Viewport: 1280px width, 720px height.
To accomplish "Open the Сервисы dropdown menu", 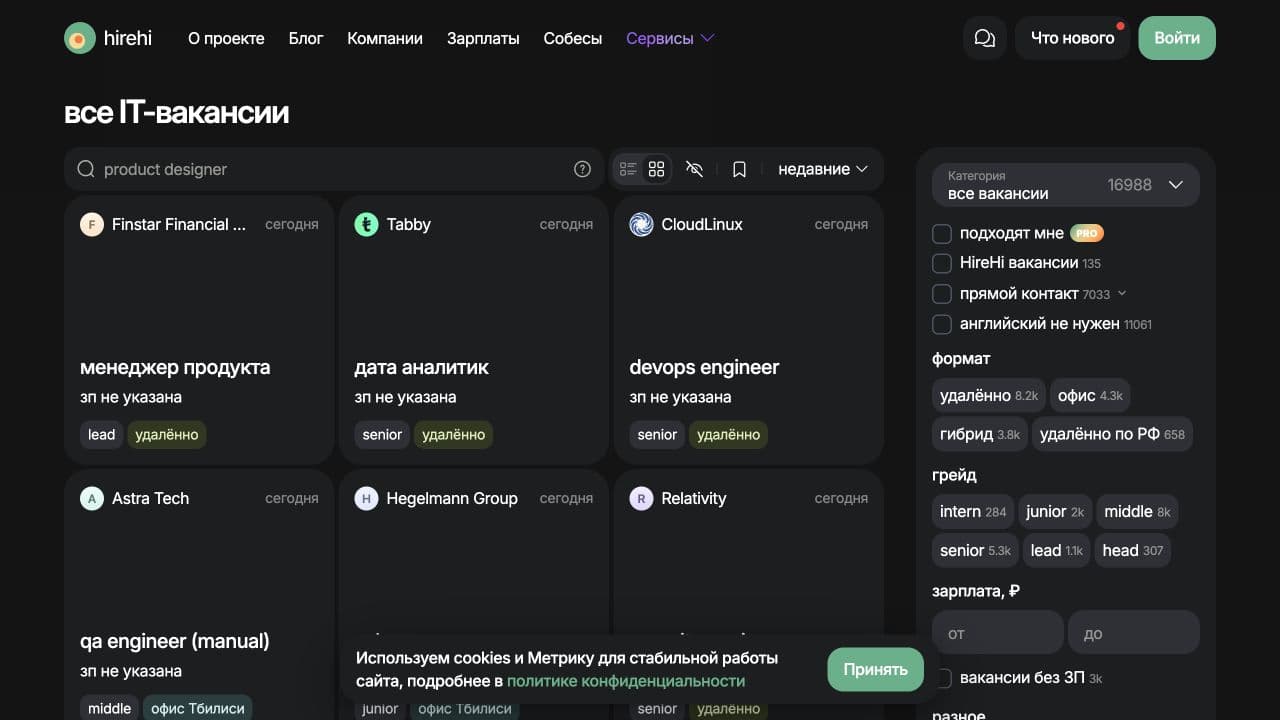I will tap(670, 38).
